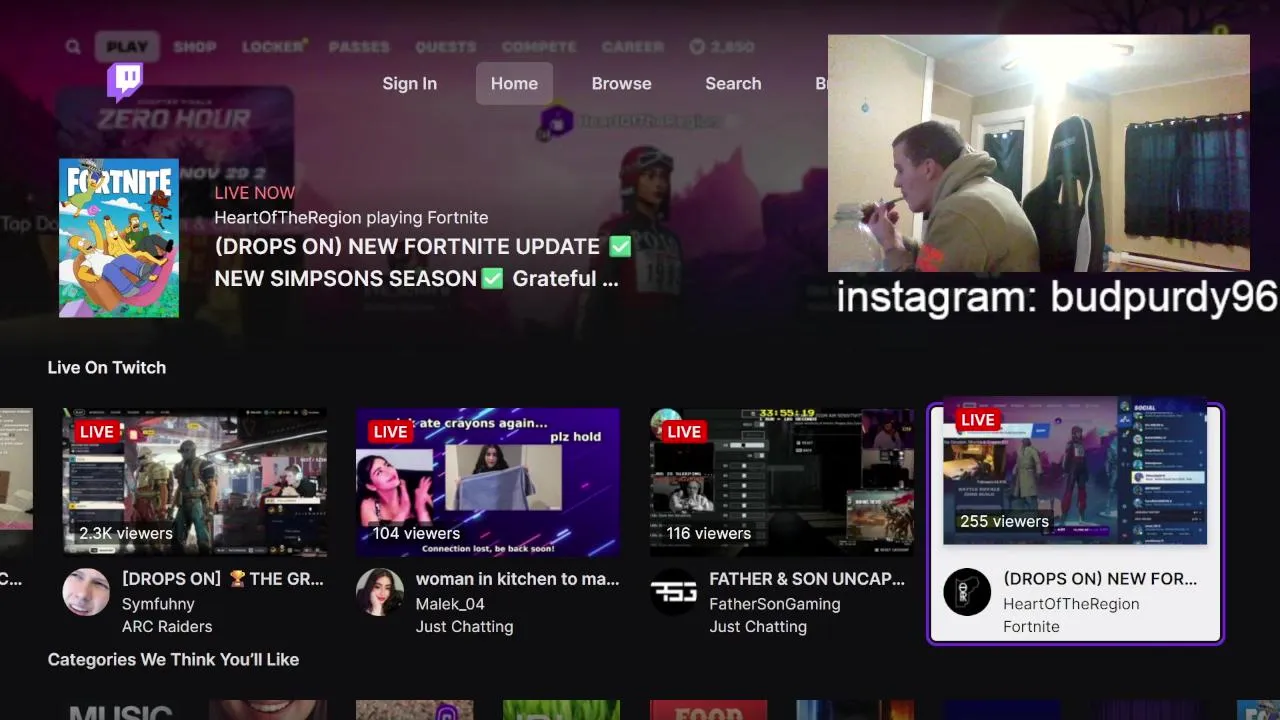1280x720 pixels.
Task: Open the Sign In tab
Action: point(409,84)
